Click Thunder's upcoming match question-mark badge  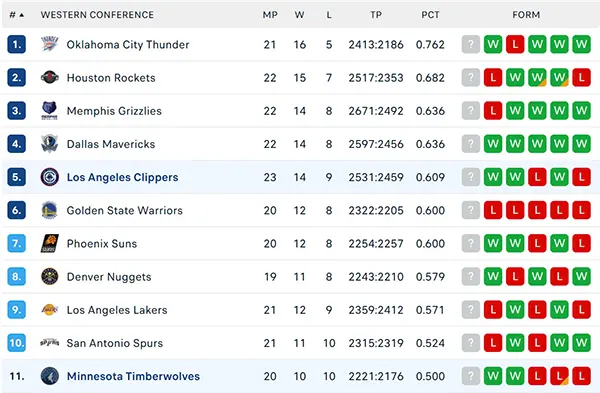tap(471, 44)
